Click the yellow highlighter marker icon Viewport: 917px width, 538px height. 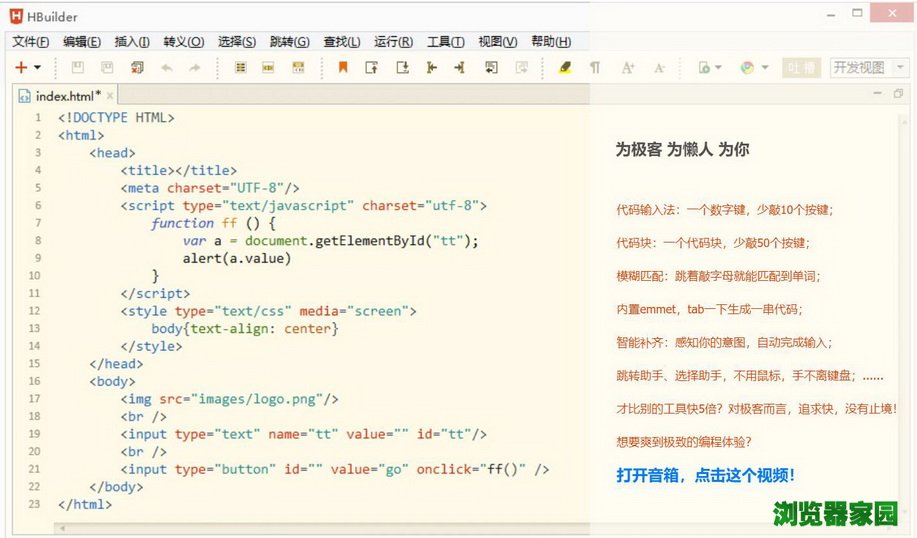point(565,68)
